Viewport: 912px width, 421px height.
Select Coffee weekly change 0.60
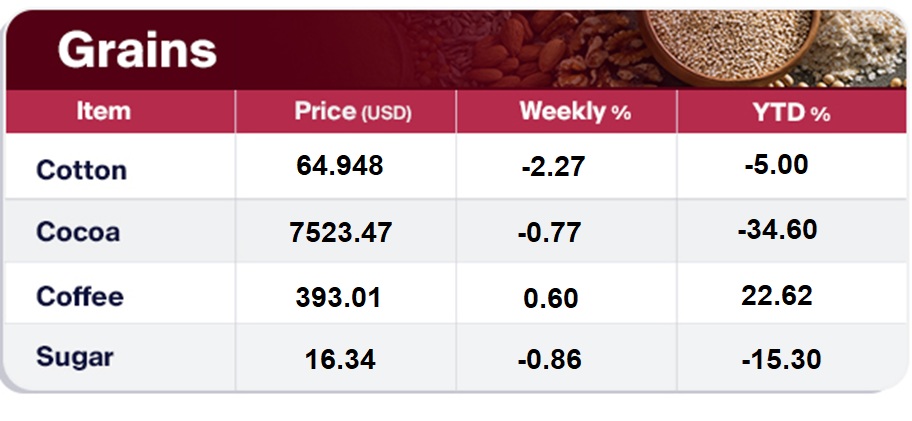pyautogui.click(x=551, y=299)
